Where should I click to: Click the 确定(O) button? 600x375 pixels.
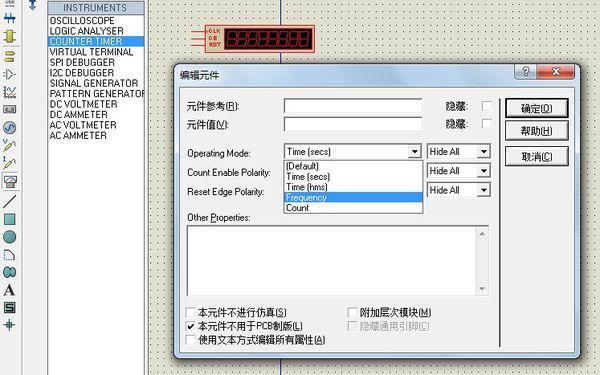[536, 108]
